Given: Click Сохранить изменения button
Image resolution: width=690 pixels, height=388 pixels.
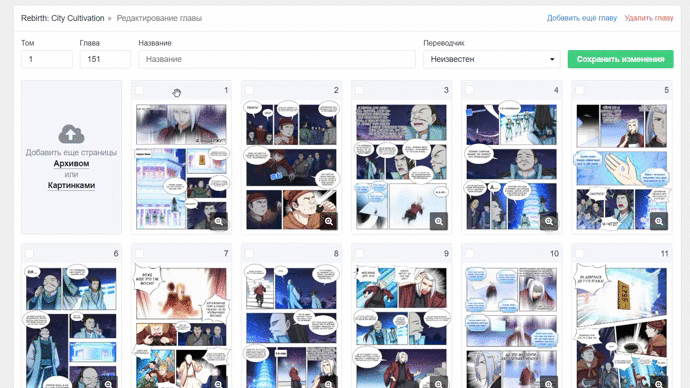Looking at the screenshot, I should pyautogui.click(x=620, y=59).
